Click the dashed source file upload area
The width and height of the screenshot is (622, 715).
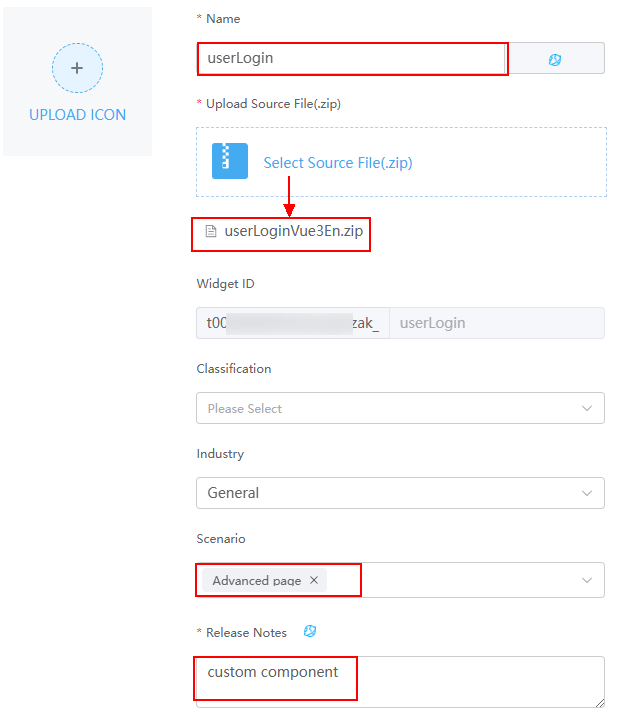pos(401,162)
